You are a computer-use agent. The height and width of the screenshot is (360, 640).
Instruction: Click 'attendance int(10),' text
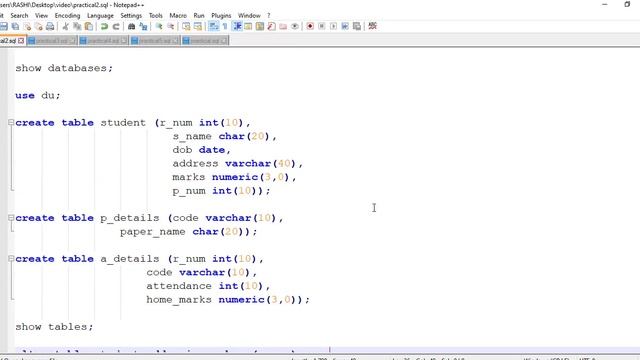click(208, 286)
